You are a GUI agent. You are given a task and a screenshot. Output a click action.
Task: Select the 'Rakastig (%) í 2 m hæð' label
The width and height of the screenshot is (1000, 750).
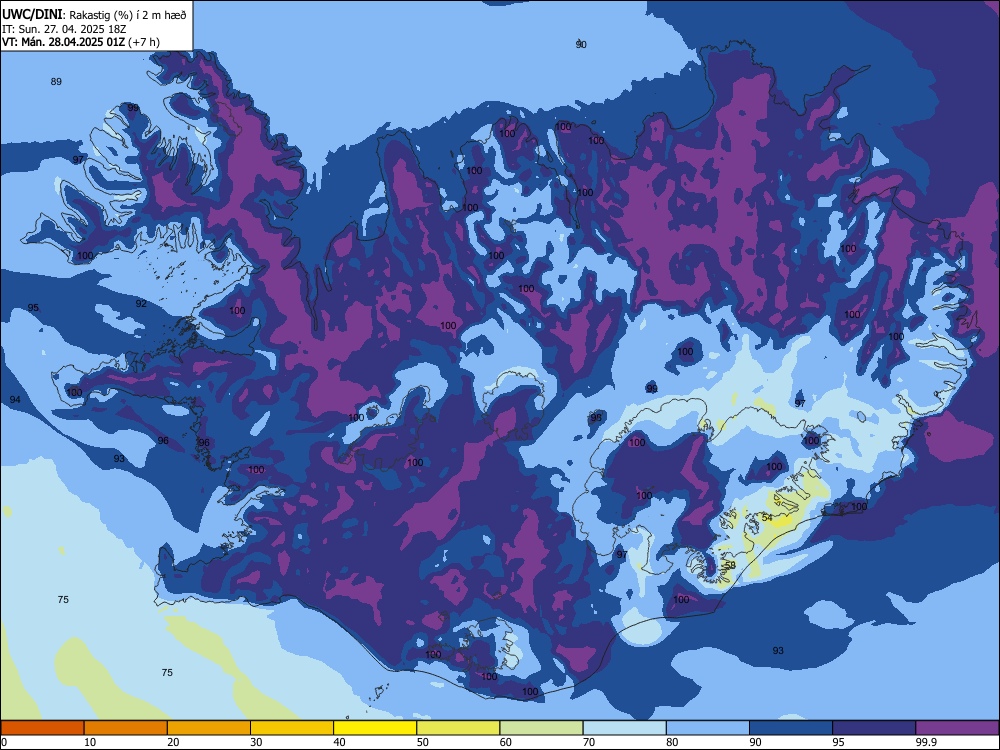tap(128, 15)
